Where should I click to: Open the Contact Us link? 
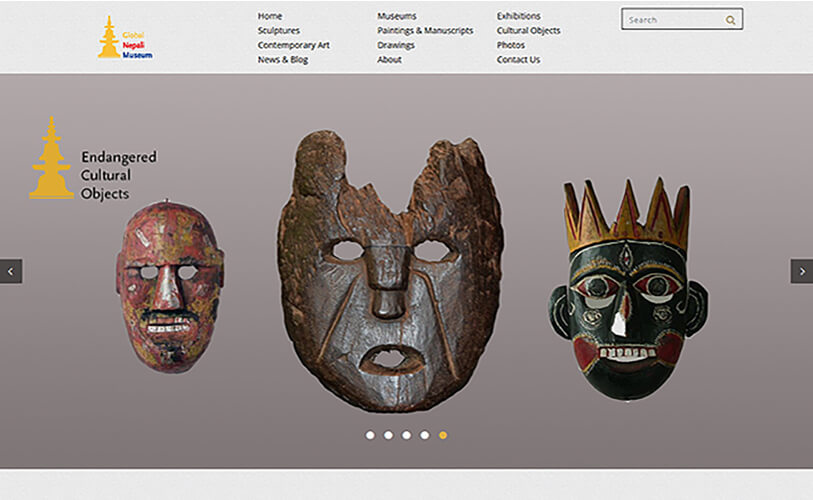[x=518, y=60]
